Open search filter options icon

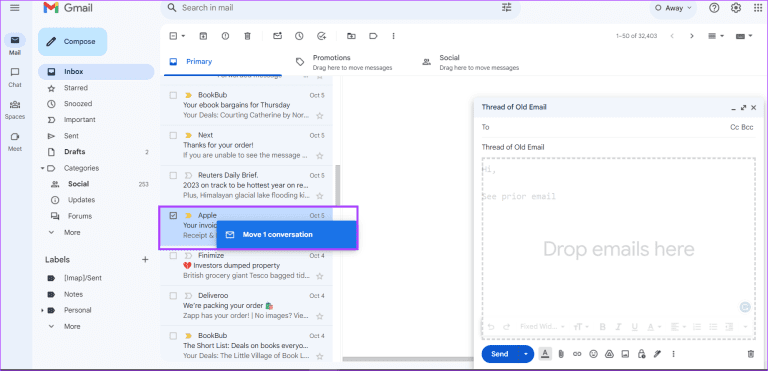click(x=507, y=8)
